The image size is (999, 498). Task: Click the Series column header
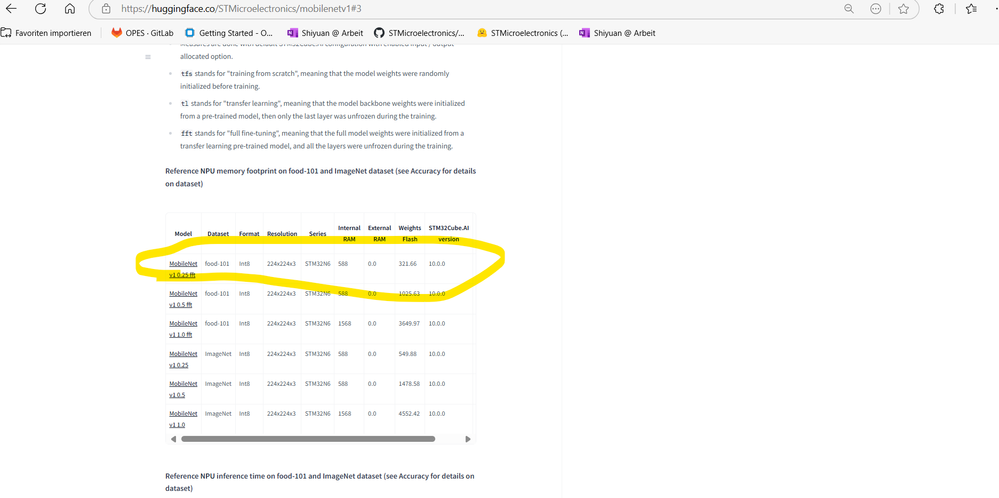click(x=318, y=234)
